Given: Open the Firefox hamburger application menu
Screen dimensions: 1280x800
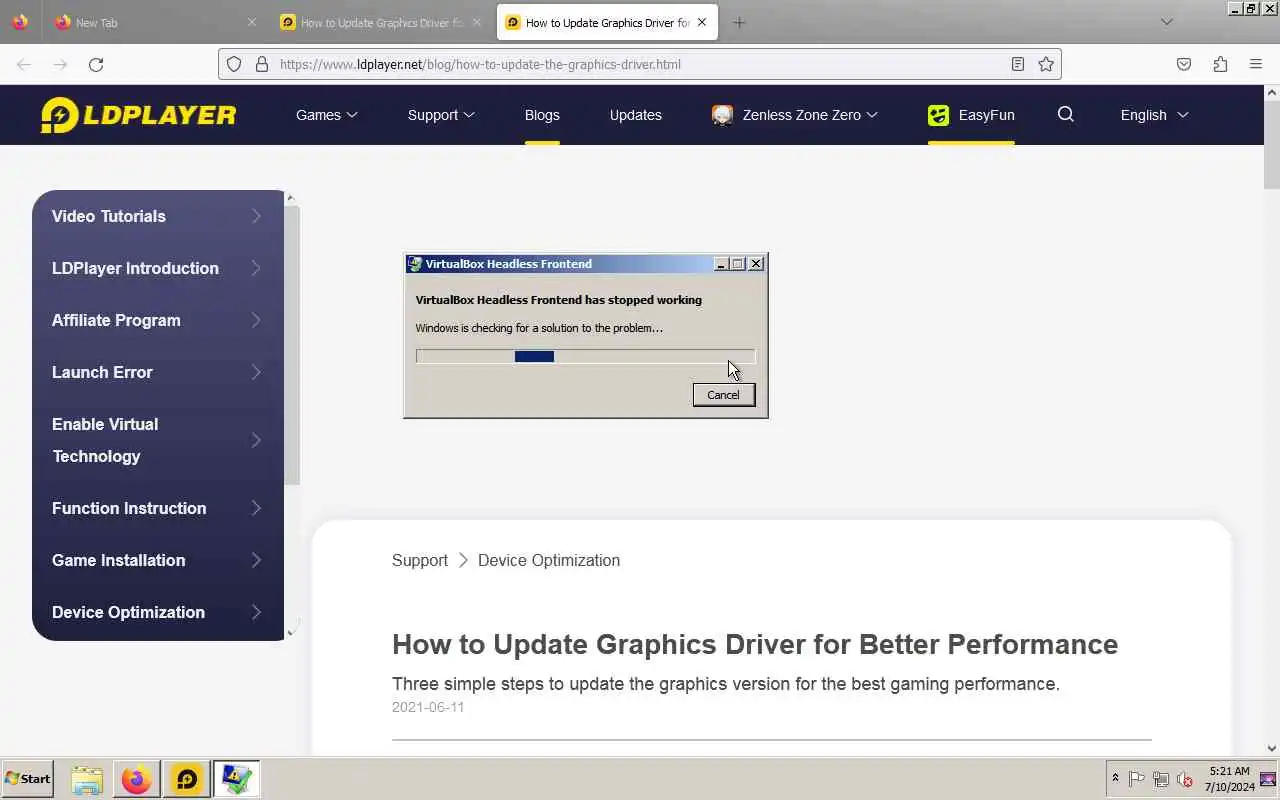Looking at the screenshot, I should tap(1256, 64).
